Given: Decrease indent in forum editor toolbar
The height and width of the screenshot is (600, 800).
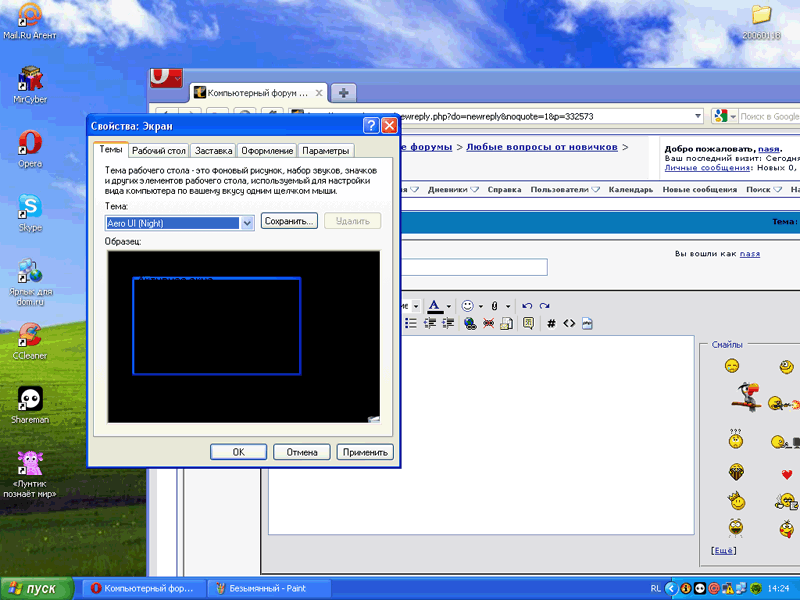Looking at the screenshot, I should pos(430,323).
